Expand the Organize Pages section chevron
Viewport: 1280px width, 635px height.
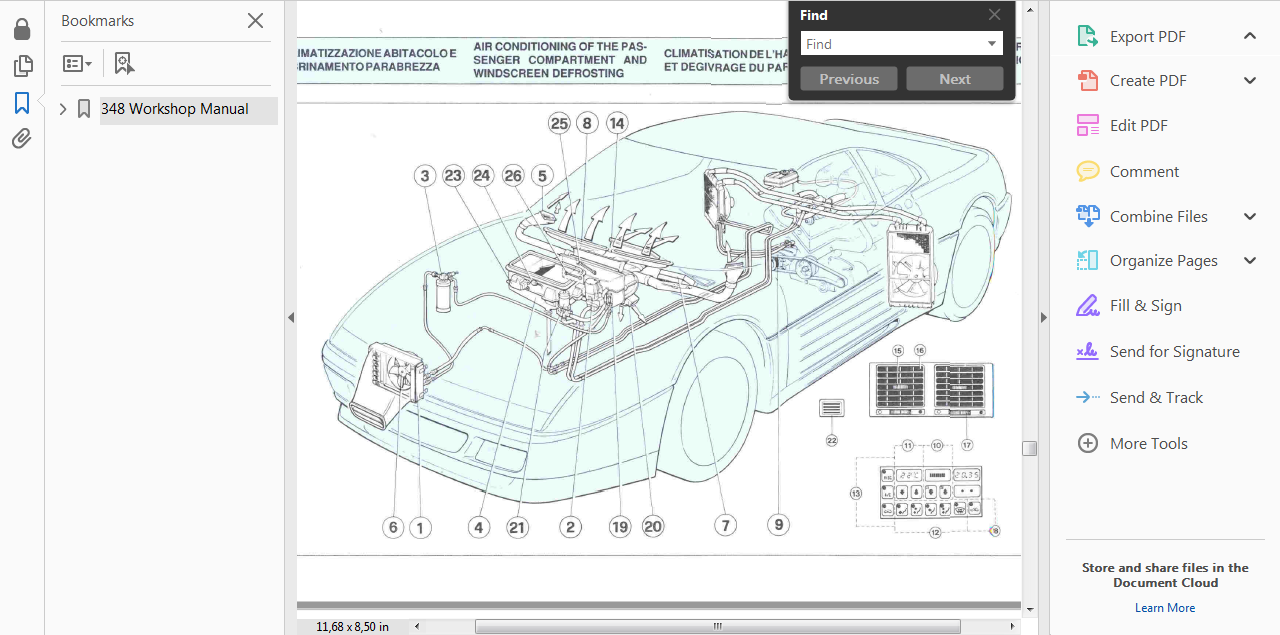coord(1250,261)
